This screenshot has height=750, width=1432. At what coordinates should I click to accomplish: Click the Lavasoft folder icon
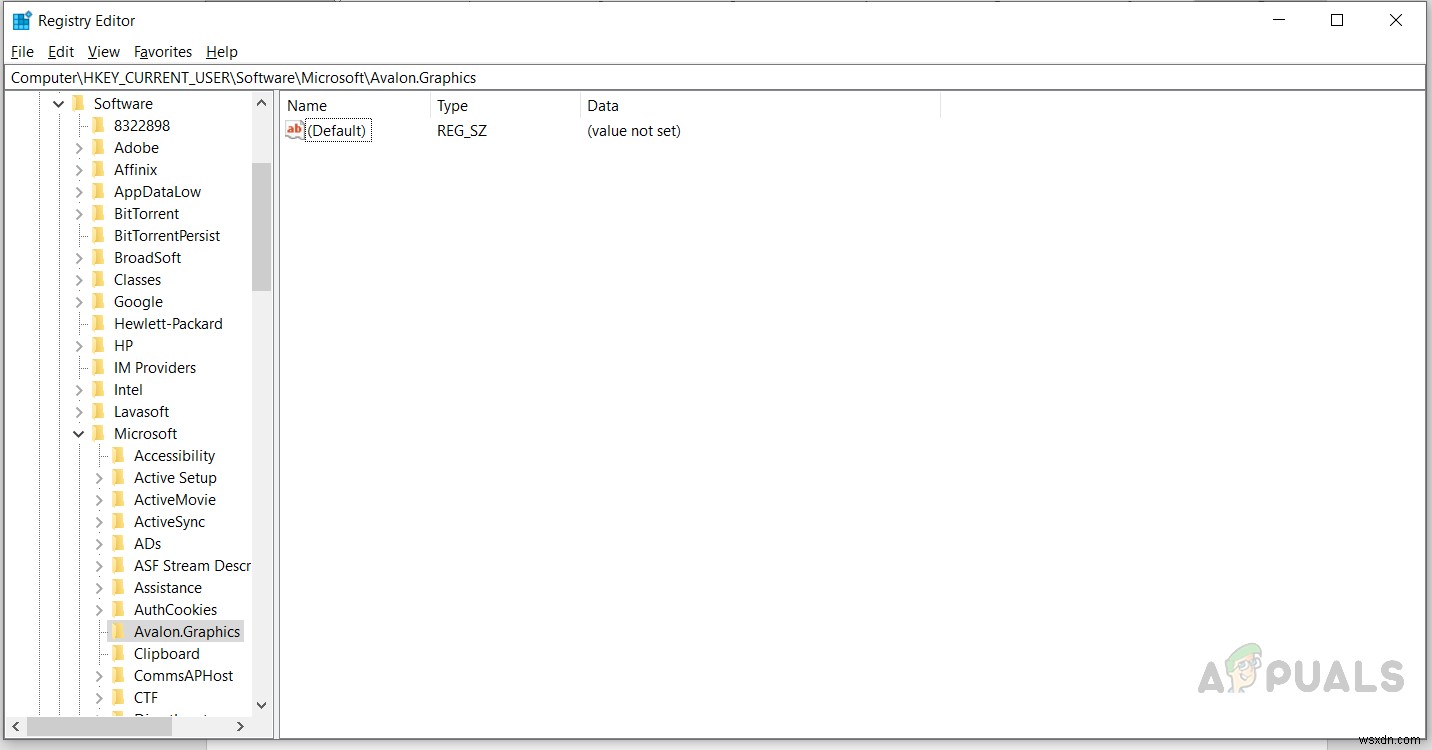pyautogui.click(x=98, y=411)
